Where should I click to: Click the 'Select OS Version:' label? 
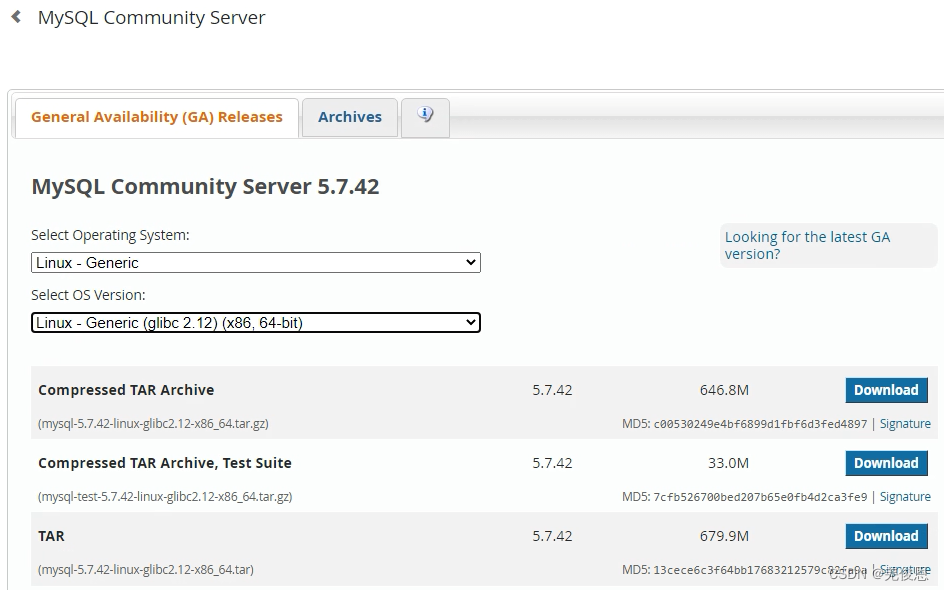coord(88,295)
